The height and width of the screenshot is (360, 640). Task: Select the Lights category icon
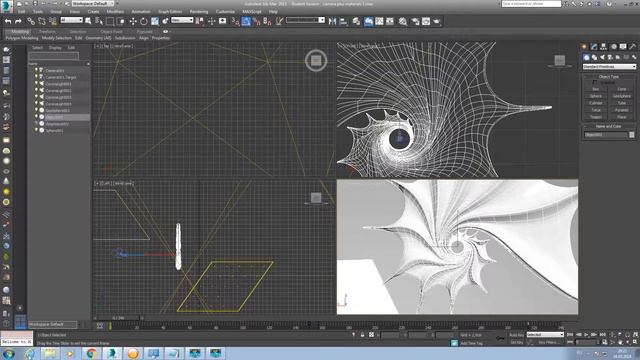click(602, 57)
